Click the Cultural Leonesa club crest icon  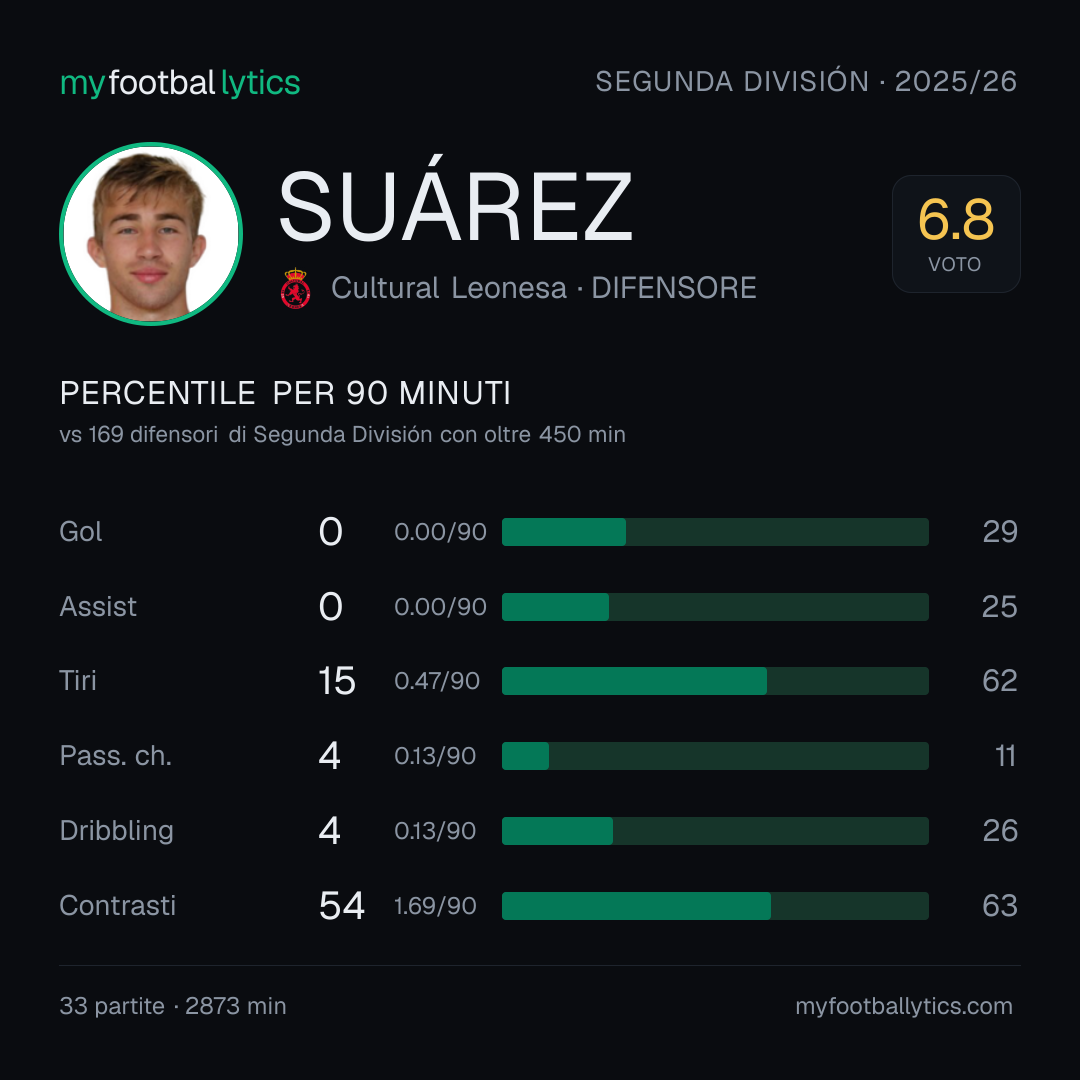pos(295,288)
